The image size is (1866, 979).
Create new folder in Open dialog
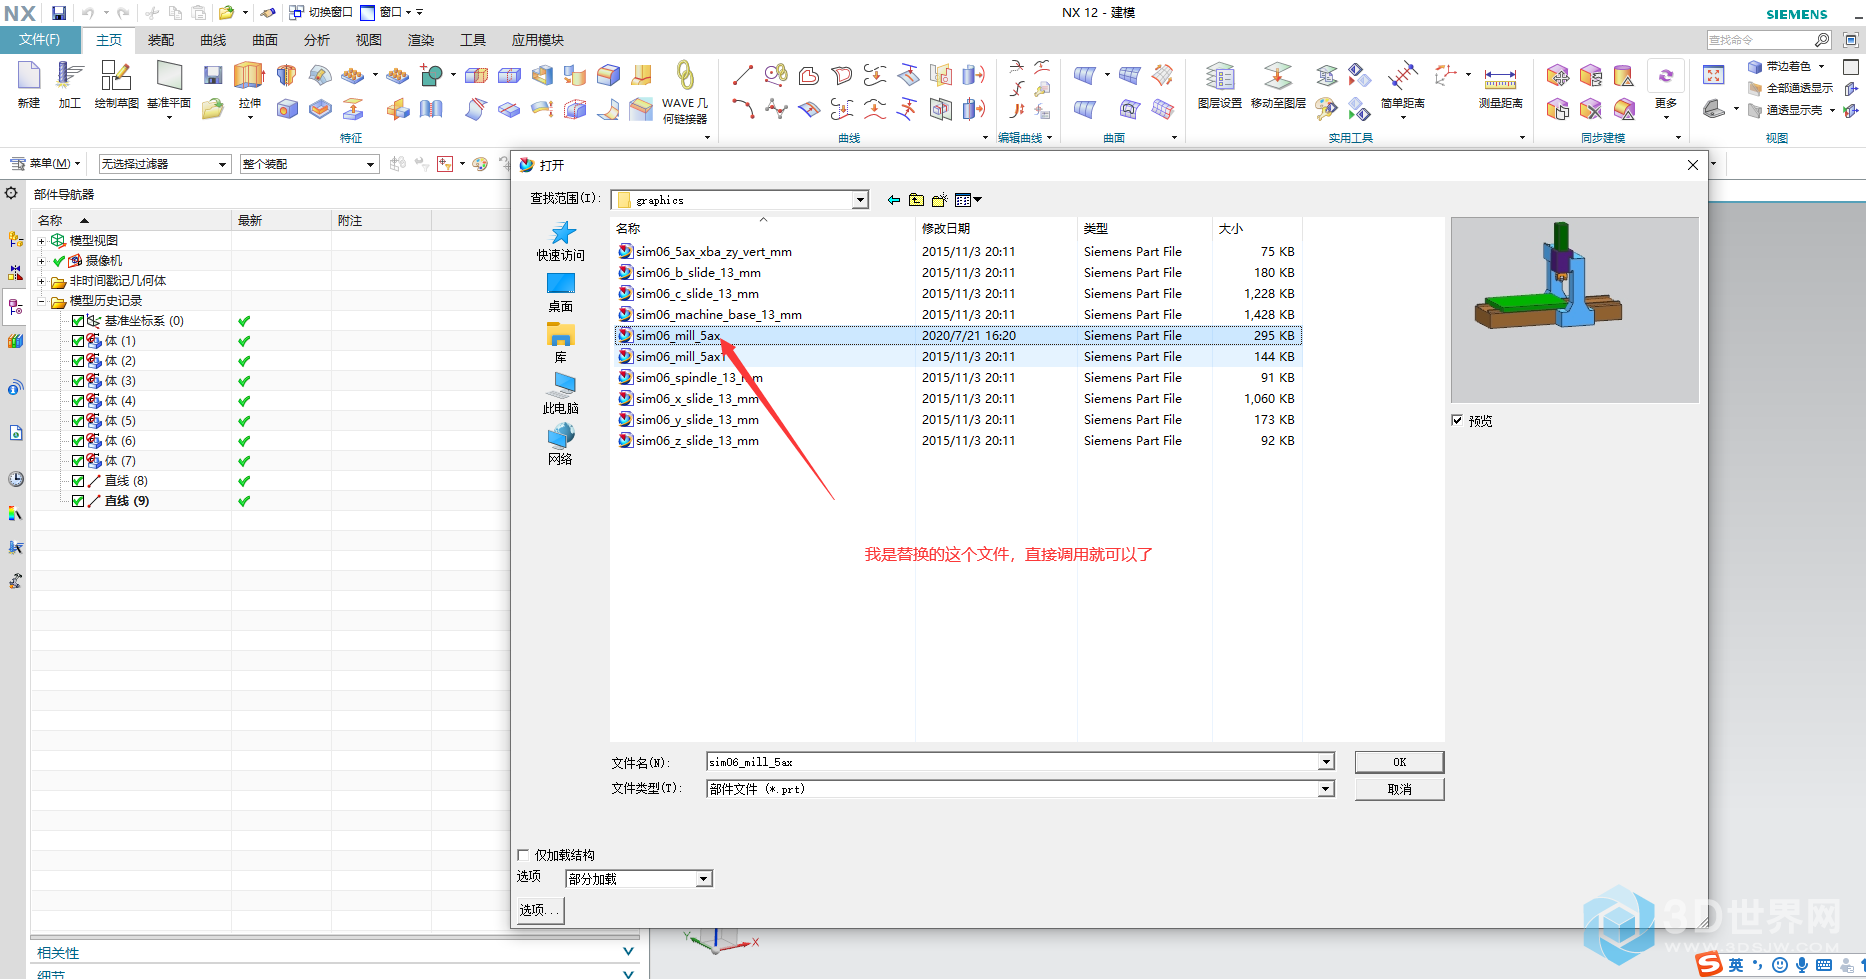click(x=939, y=200)
